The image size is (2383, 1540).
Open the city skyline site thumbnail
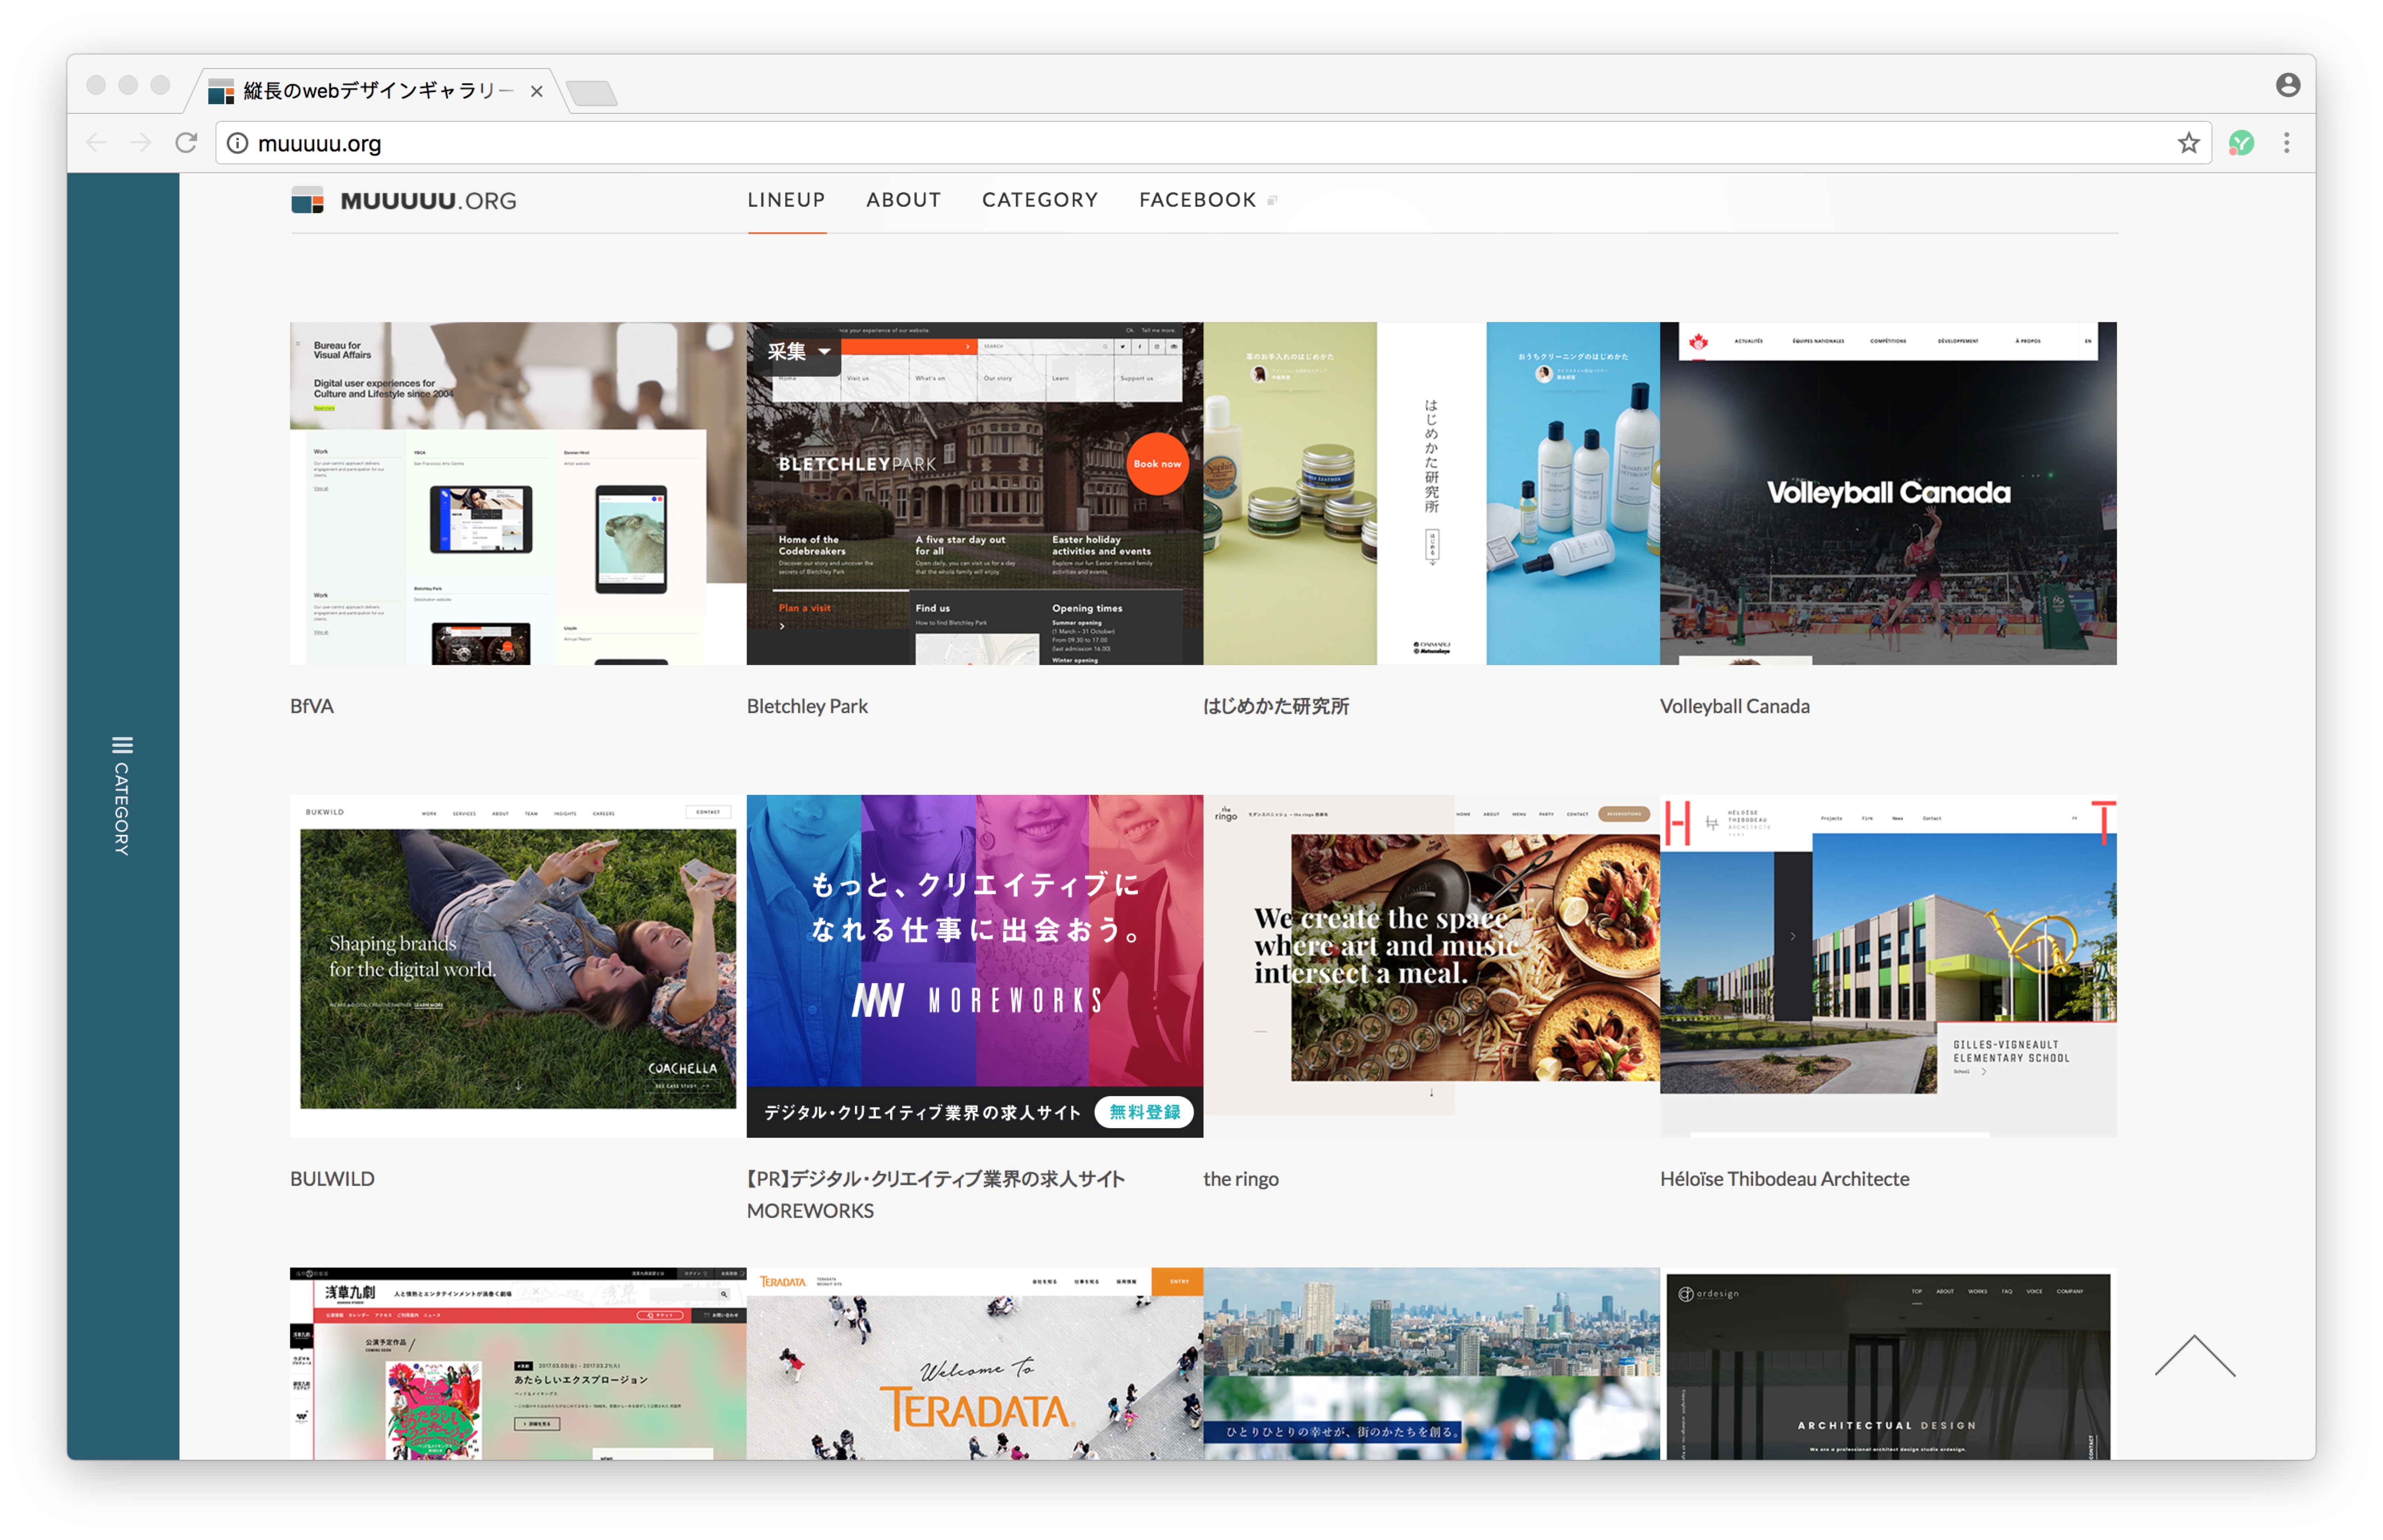click(1431, 1364)
